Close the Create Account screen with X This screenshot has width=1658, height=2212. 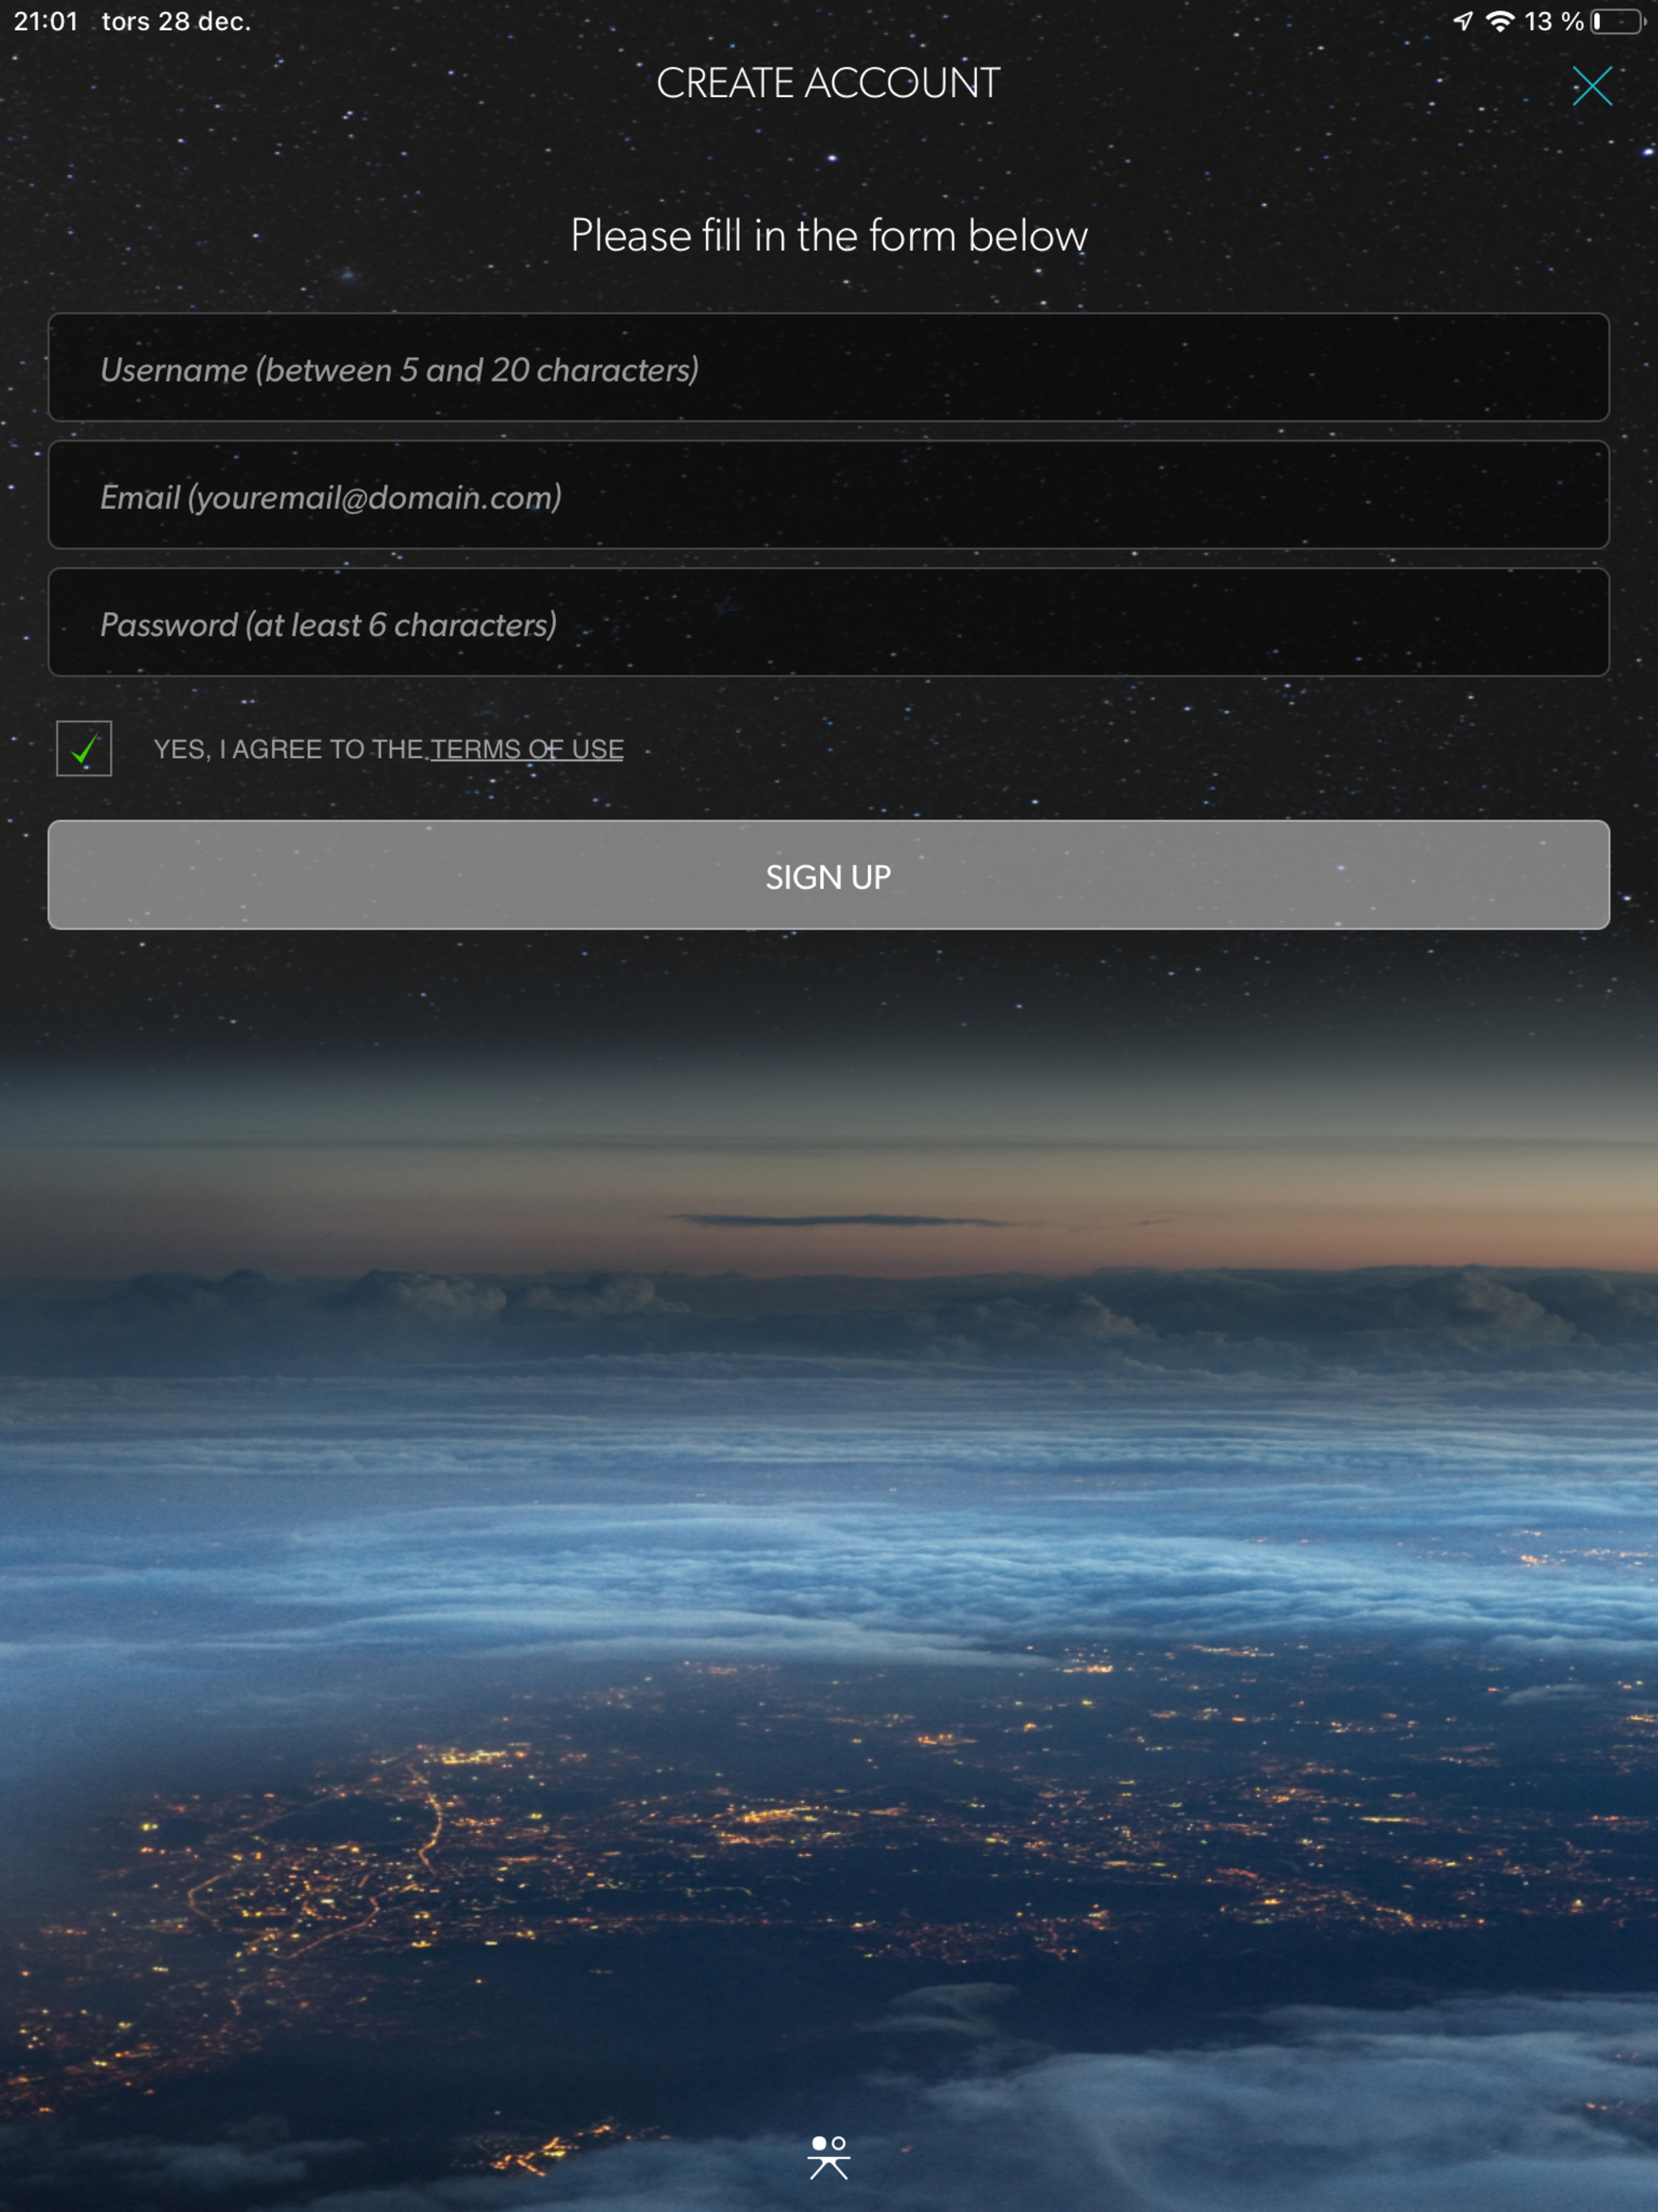1591,86
